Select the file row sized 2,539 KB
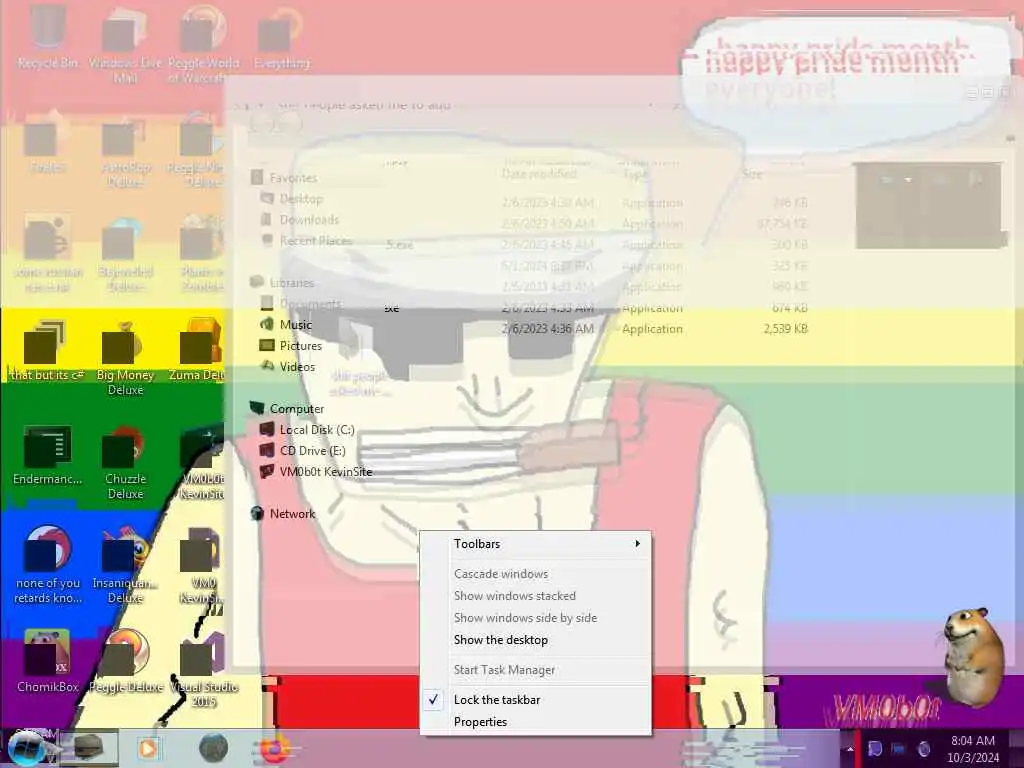Image resolution: width=1024 pixels, height=768 pixels. [x=596, y=328]
